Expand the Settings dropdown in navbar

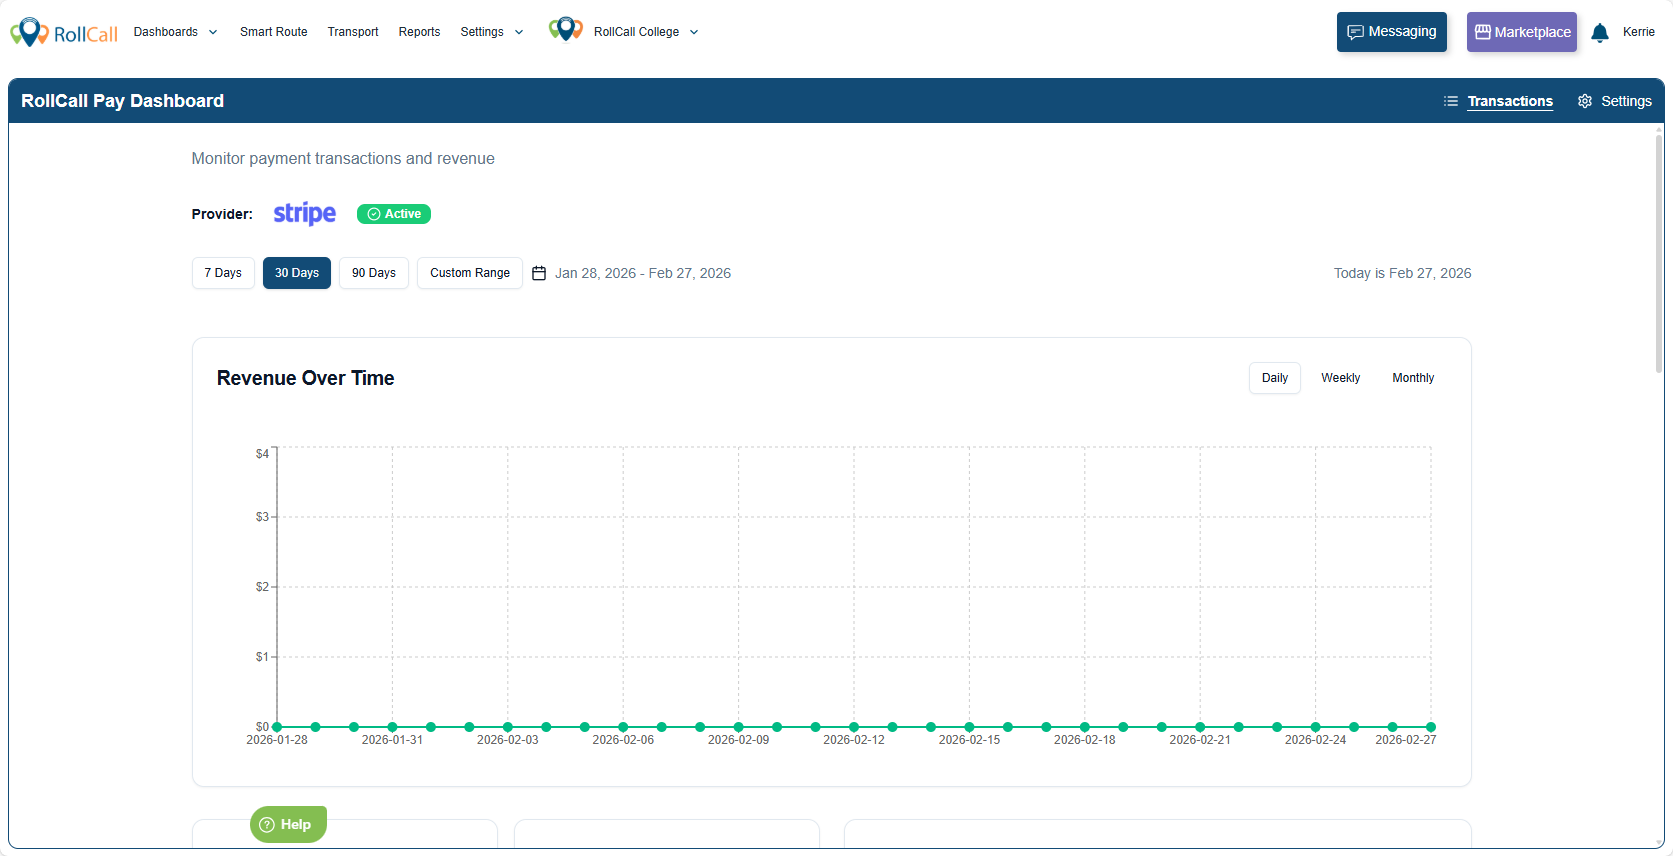click(491, 32)
